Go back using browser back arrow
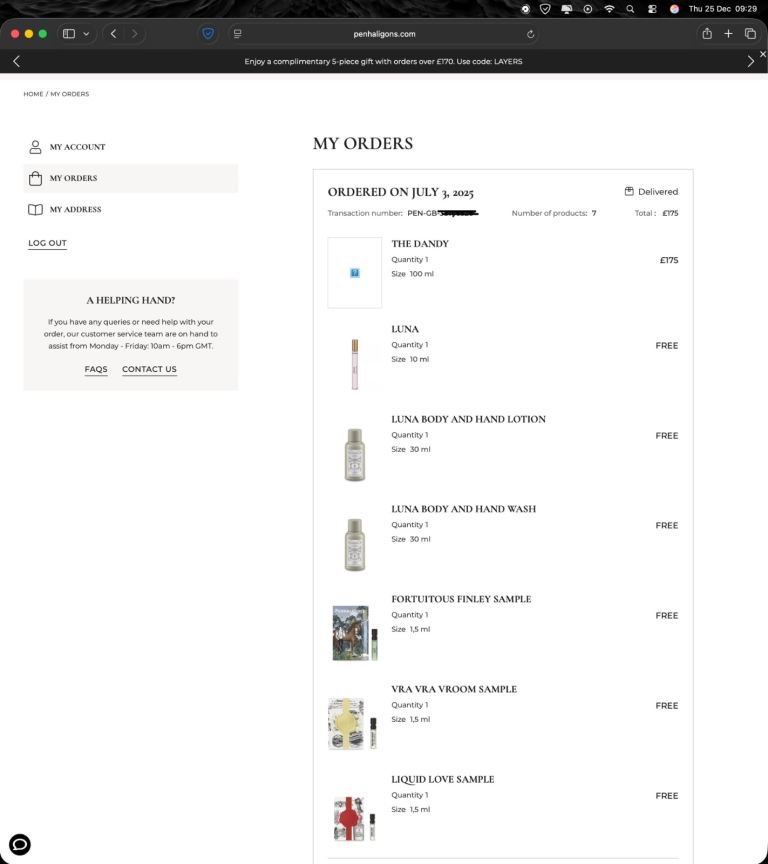The width and height of the screenshot is (768, 864). coord(113,33)
